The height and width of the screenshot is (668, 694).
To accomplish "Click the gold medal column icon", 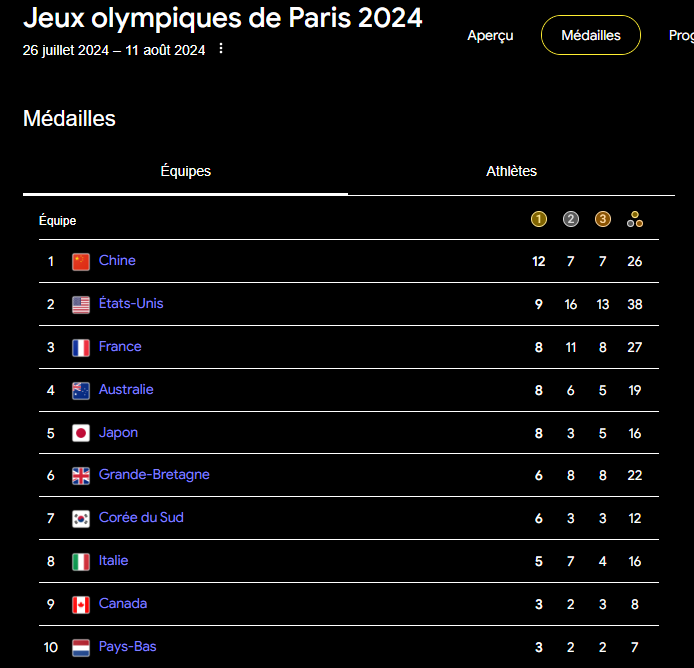I will point(539,220).
